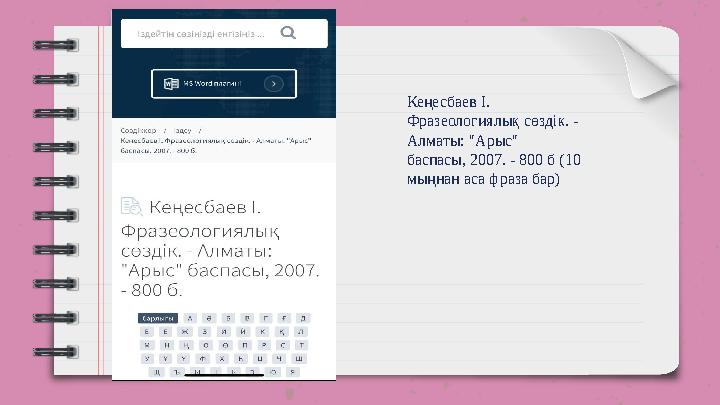This screenshot has width=720, height=405.
Task: Click the MS Word logo icon
Action: (x=171, y=84)
